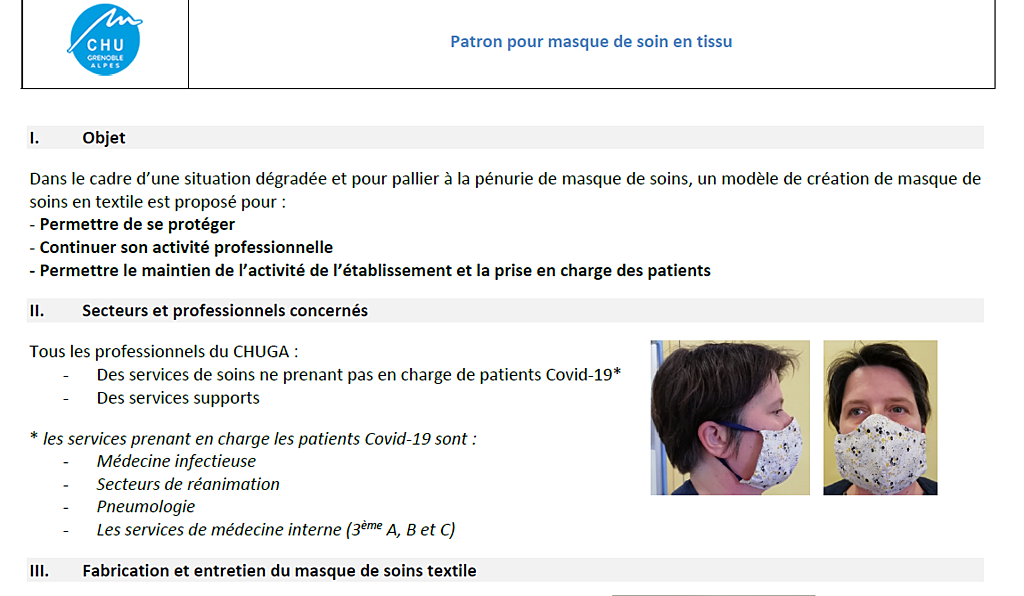Click 'Tous les professionnels du CHUGA' text

point(164,352)
